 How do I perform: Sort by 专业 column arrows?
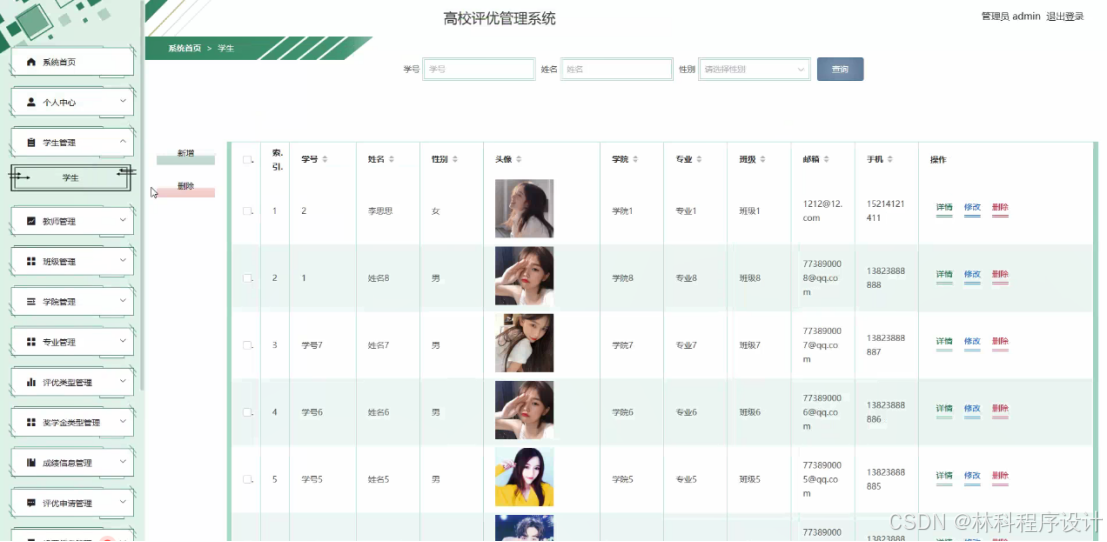pos(698,159)
